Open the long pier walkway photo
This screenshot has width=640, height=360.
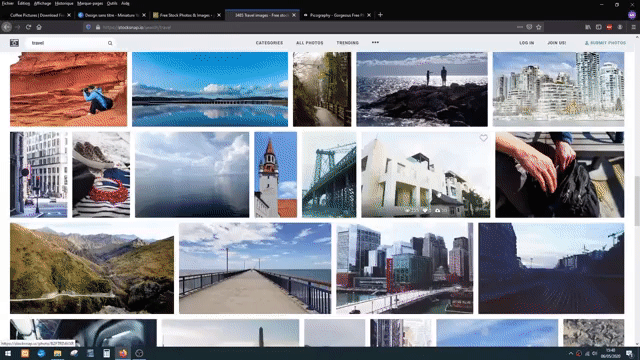pos(255,268)
